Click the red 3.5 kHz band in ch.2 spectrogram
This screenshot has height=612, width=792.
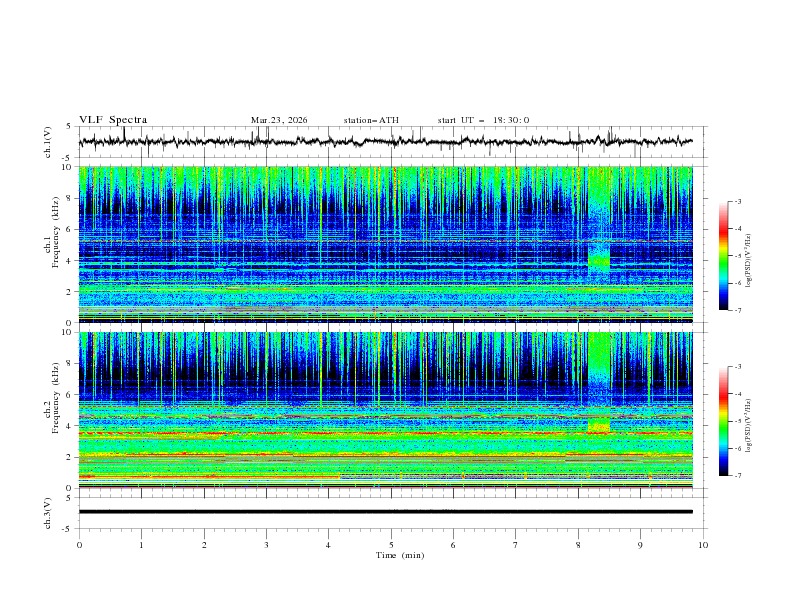[385, 433]
